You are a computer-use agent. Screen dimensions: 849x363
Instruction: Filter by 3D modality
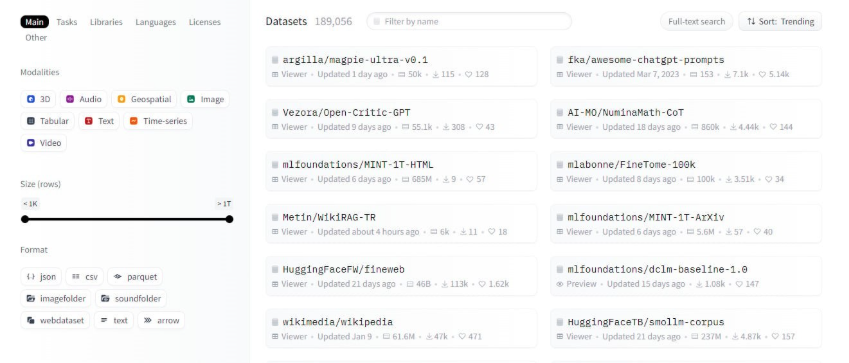(38, 99)
